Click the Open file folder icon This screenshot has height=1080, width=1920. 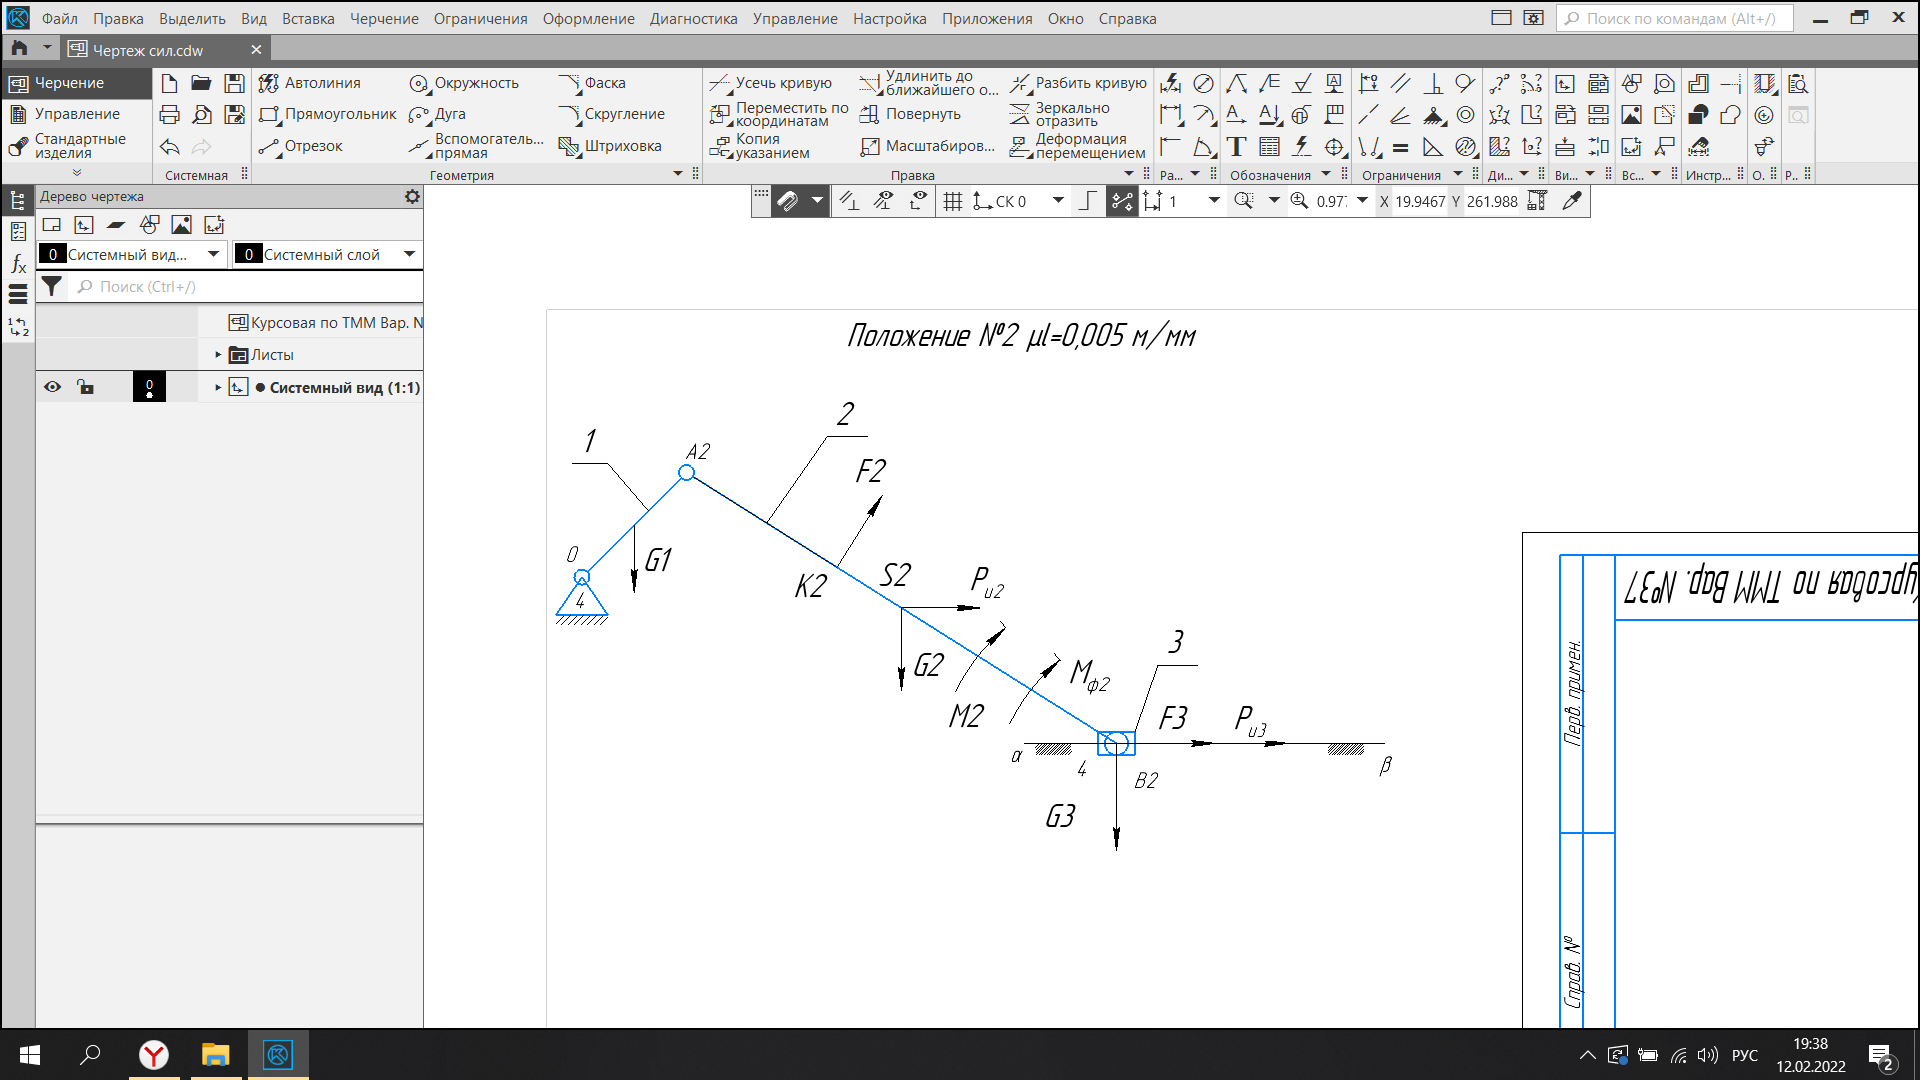tap(201, 83)
